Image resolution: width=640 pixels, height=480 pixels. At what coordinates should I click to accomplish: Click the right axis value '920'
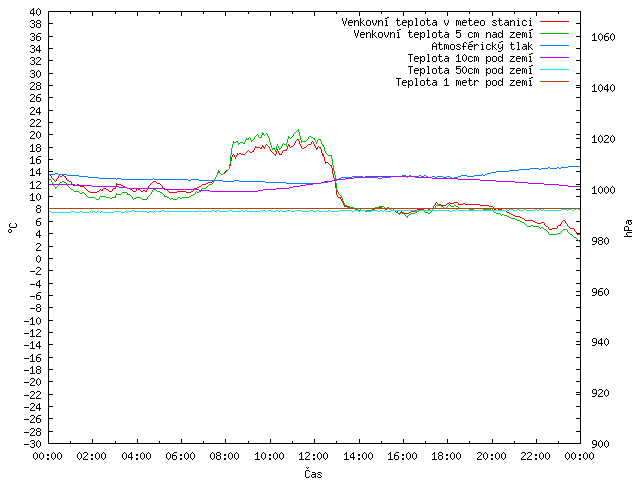click(600, 393)
